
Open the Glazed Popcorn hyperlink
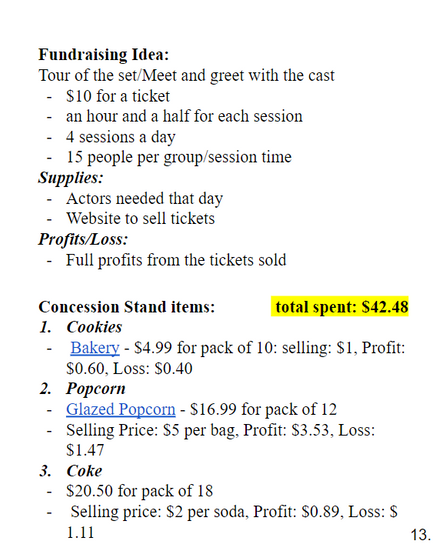click(x=121, y=409)
